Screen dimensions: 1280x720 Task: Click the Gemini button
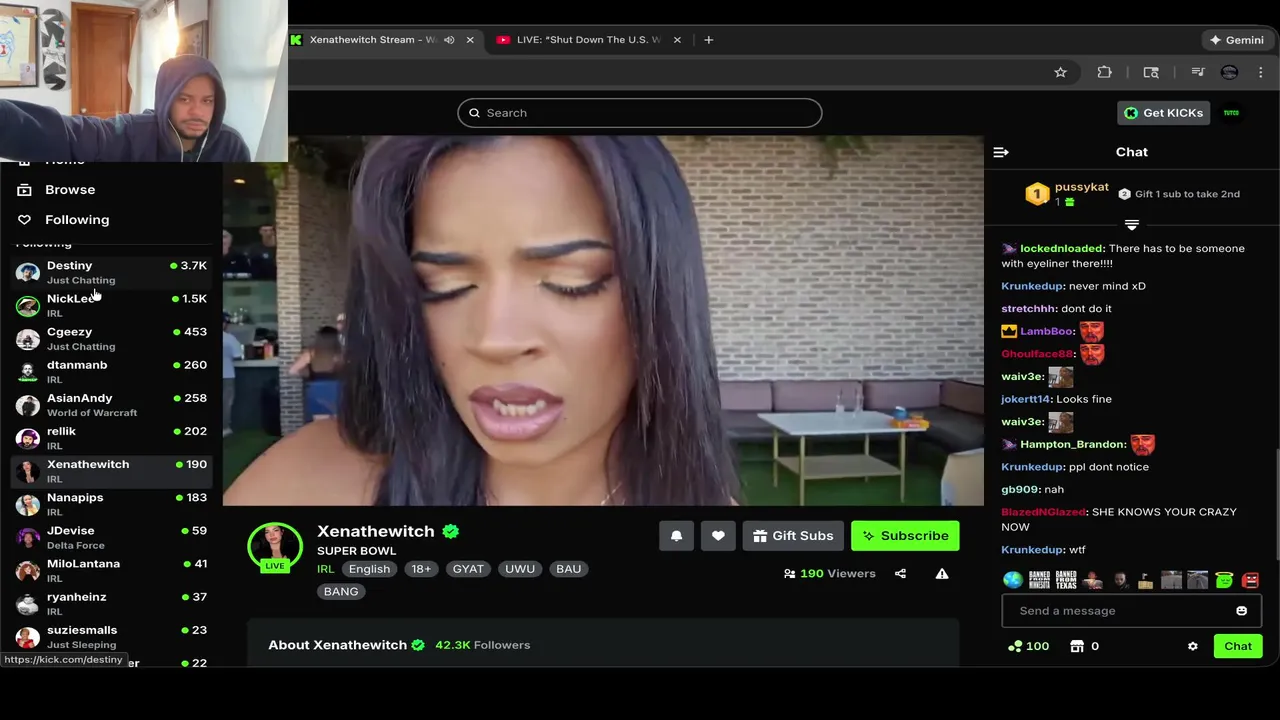[x=1237, y=40]
